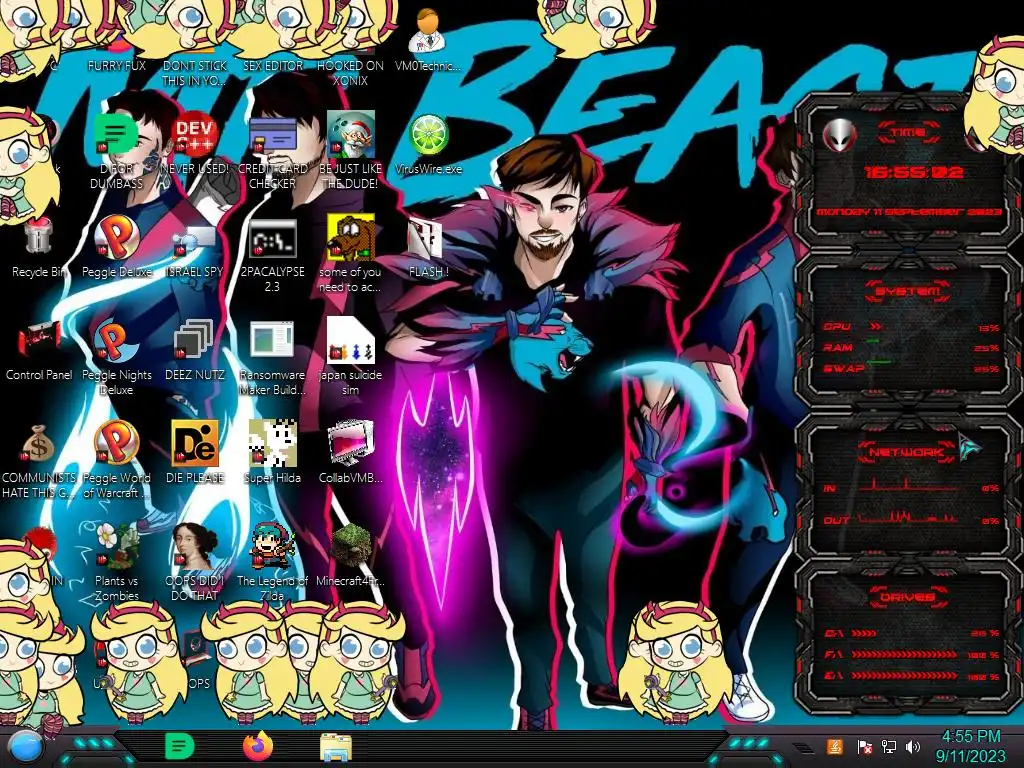Launch Firefox from the taskbar
1024x768 pixels.
pos(257,746)
